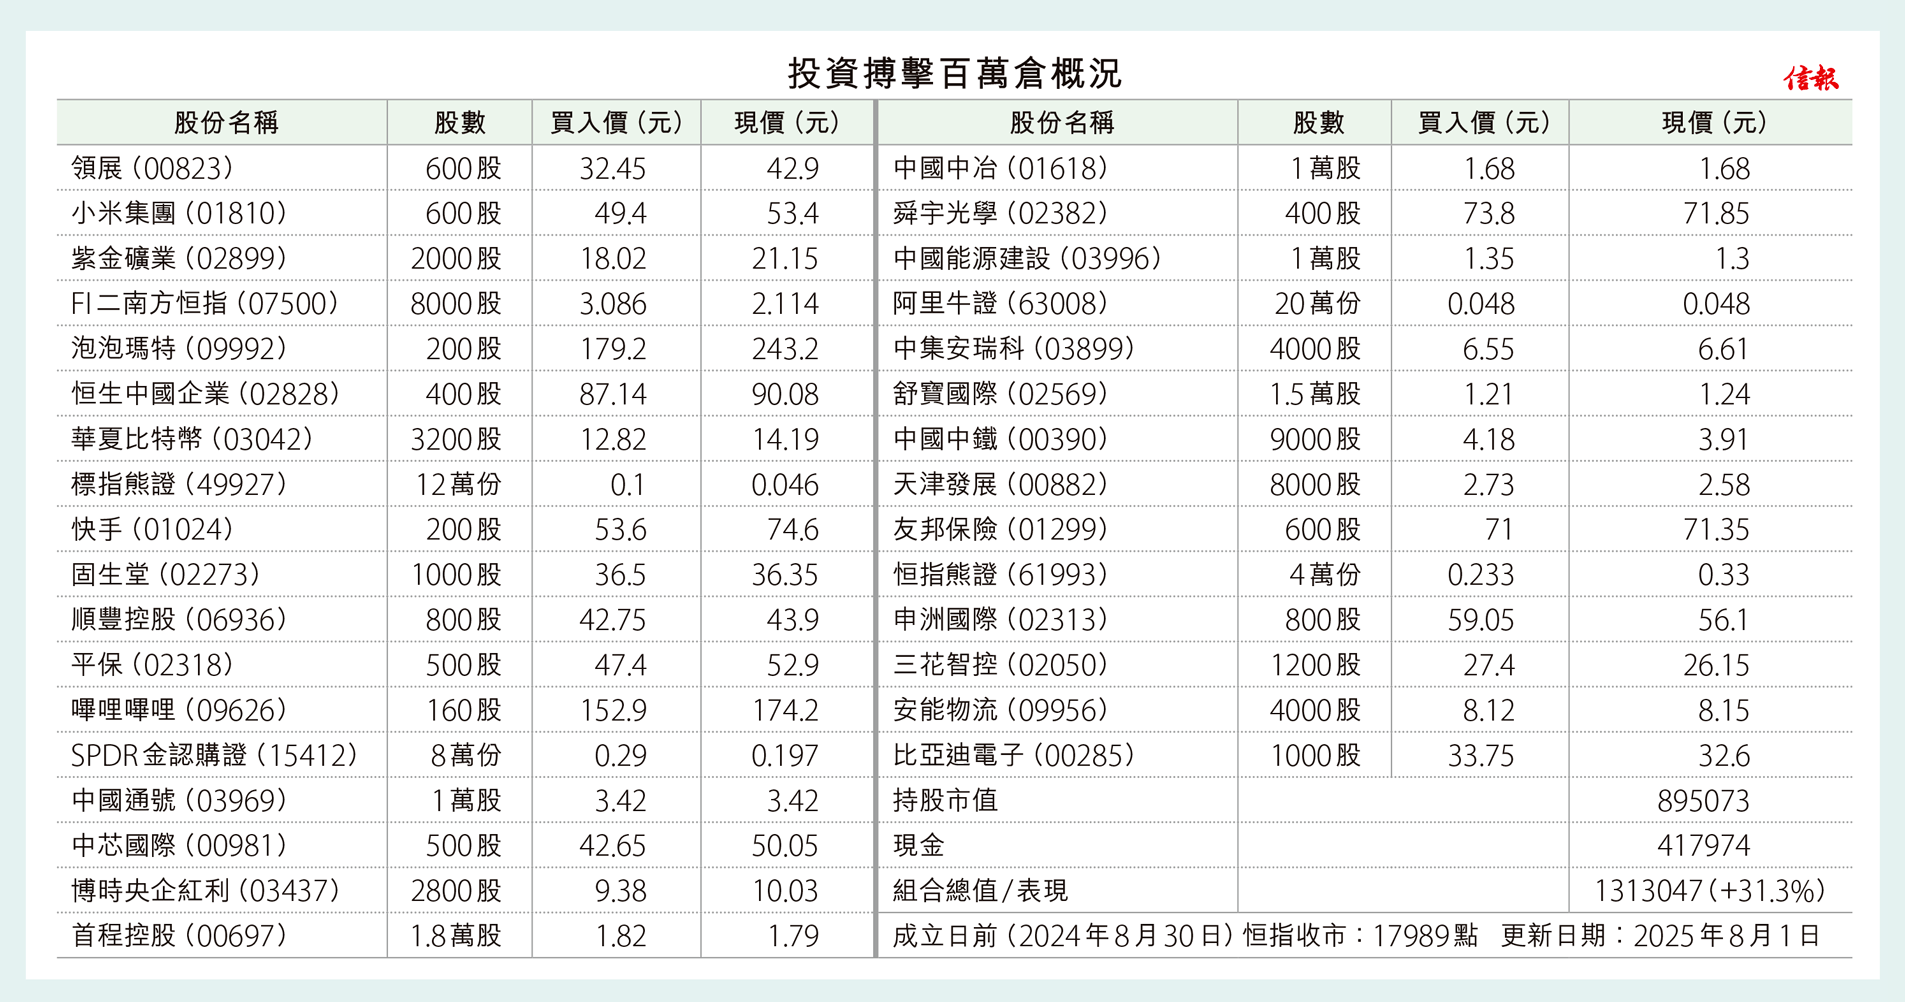Click 泡泡瑪特 current price 243.2

click(785, 348)
